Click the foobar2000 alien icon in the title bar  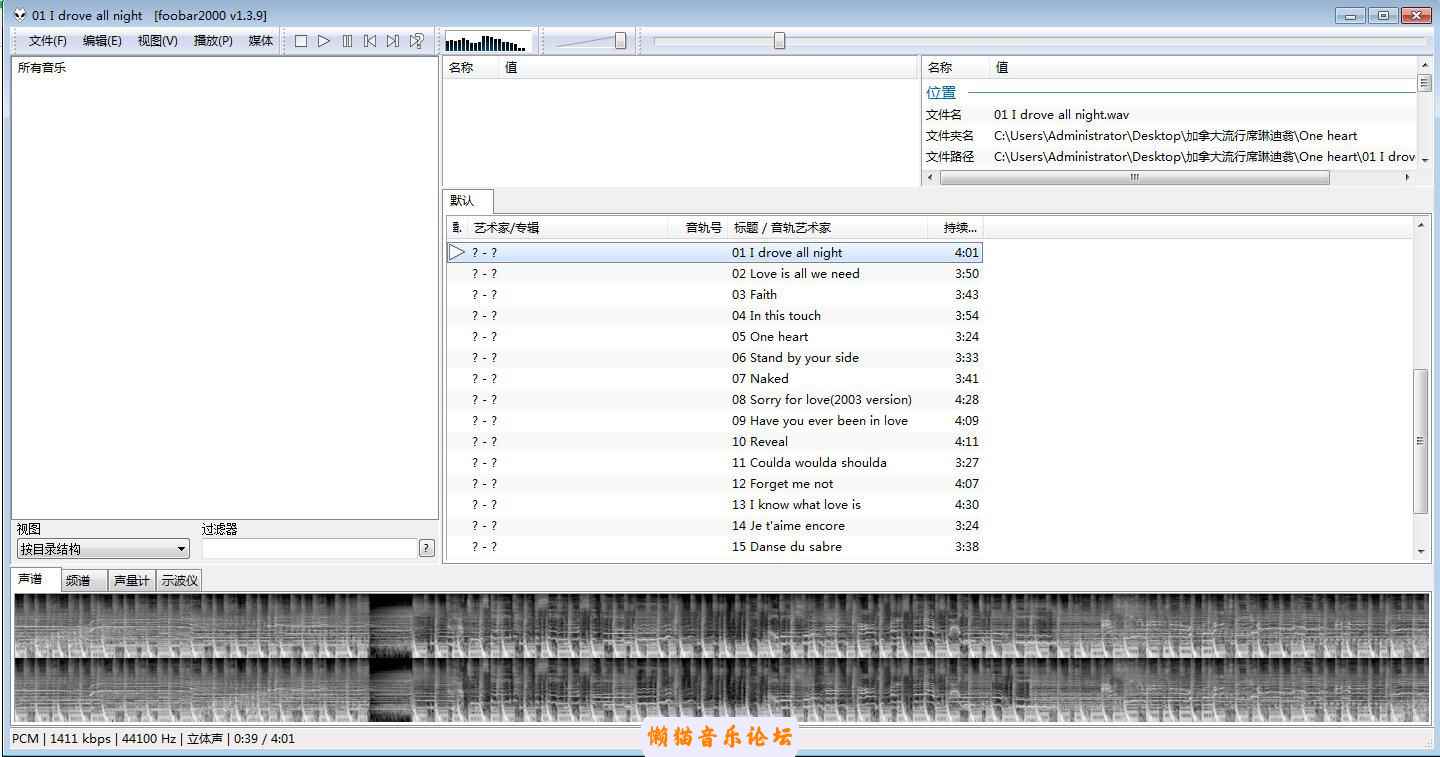coord(20,15)
